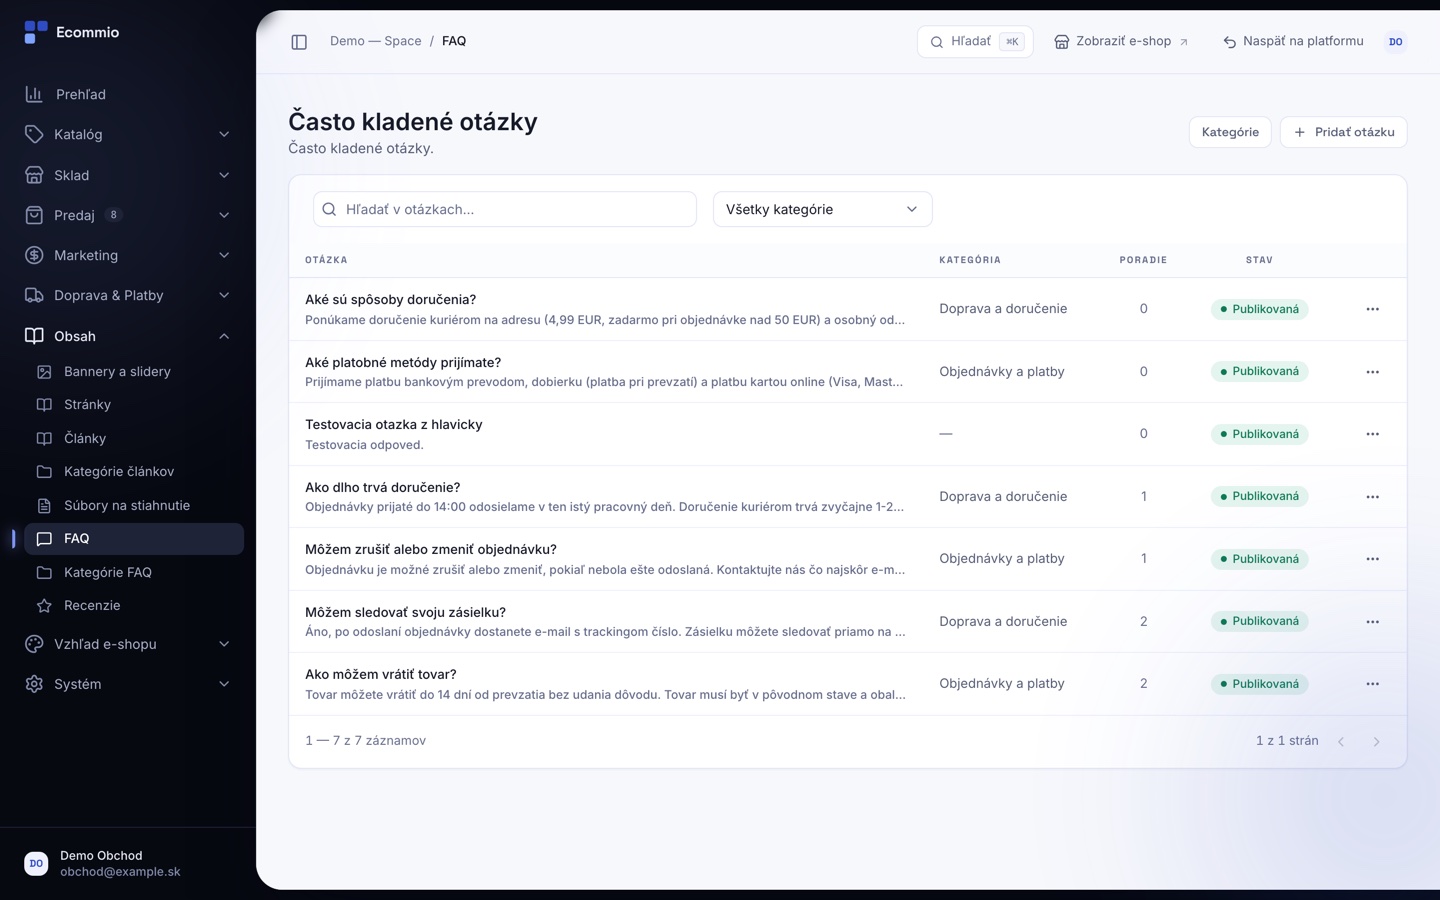Click Pridať otázku button
This screenshot has width=1440, height=900.
1343,132
